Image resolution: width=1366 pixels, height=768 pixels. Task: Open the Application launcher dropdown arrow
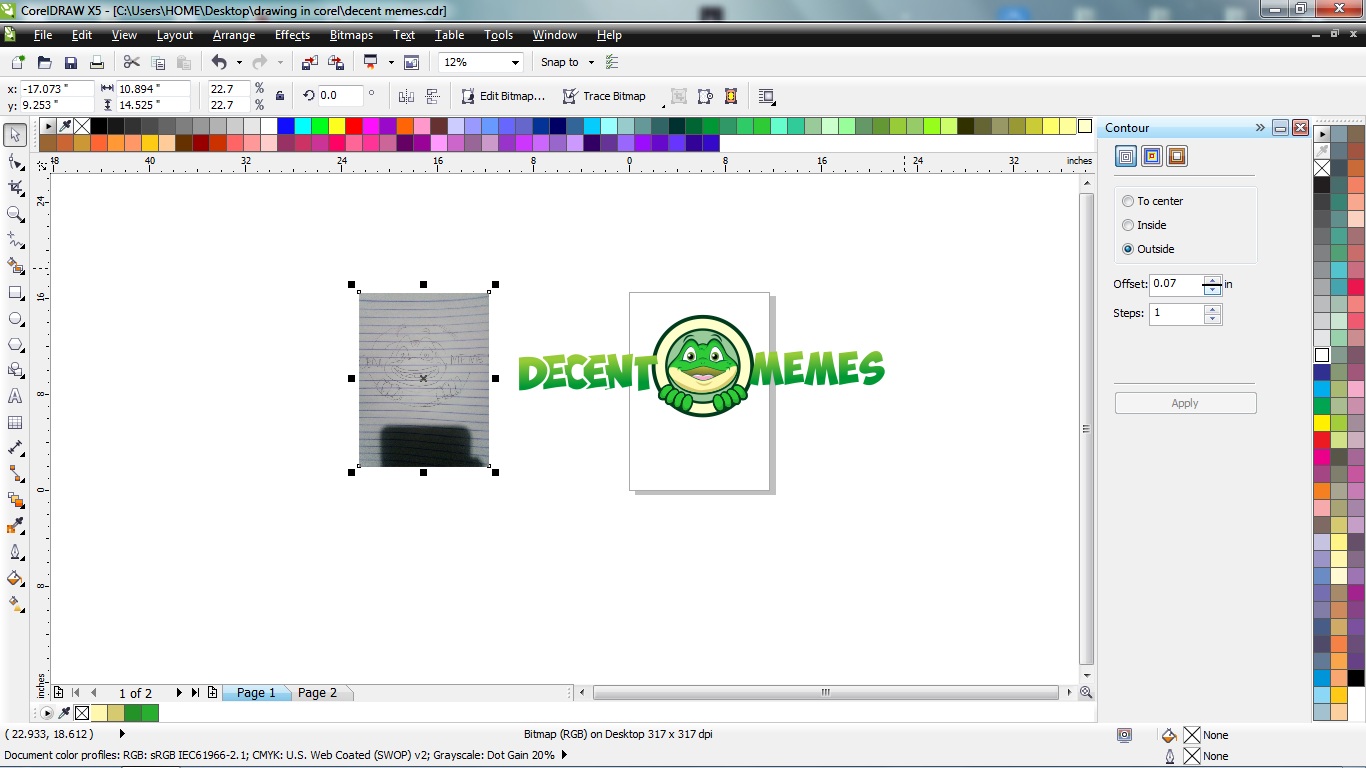(391, 62)
